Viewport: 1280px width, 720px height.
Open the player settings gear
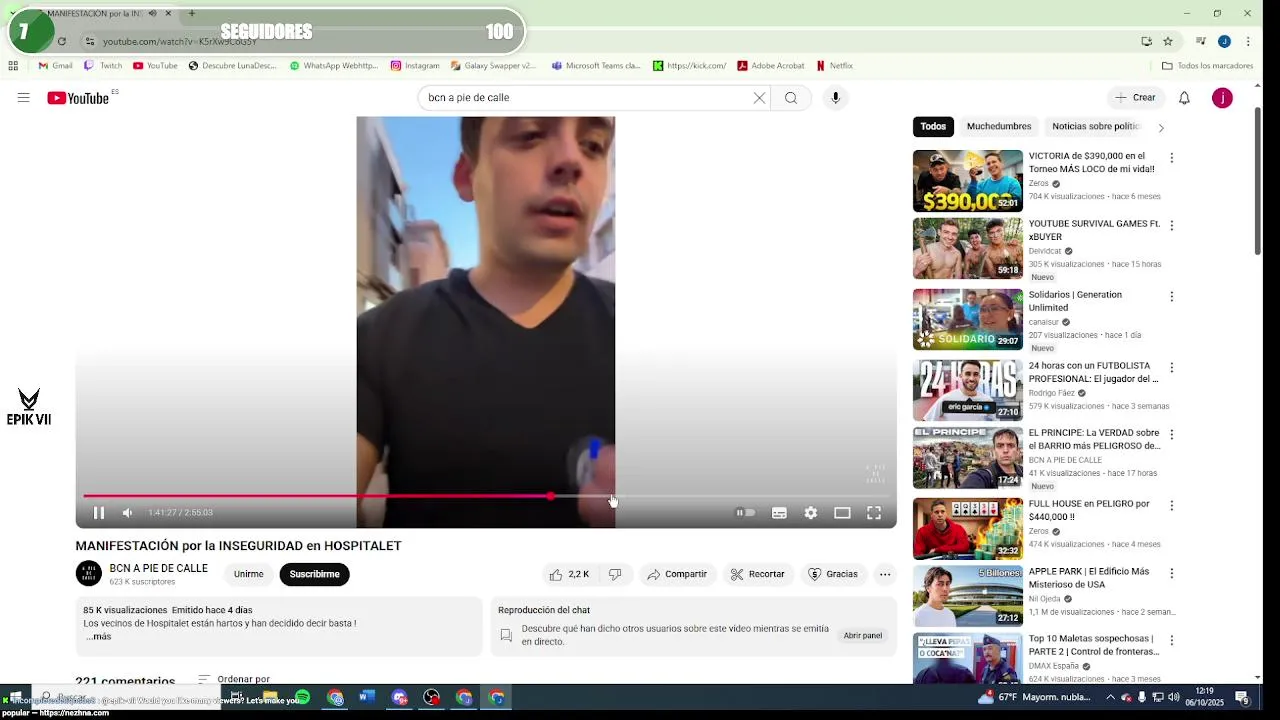(x=811, y=513)
